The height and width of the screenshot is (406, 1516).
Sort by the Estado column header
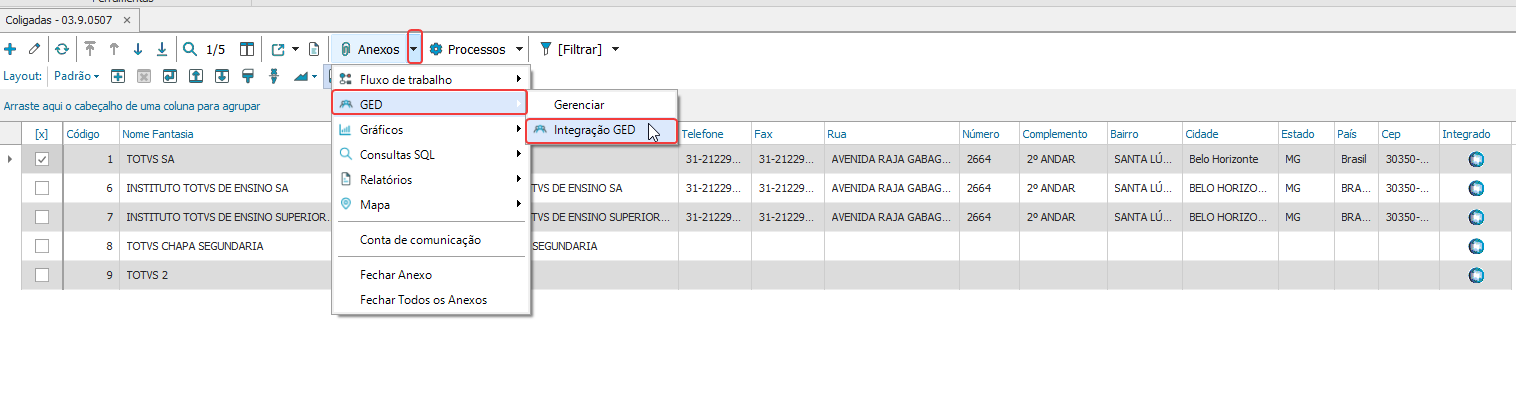(x=1305, y=134)
